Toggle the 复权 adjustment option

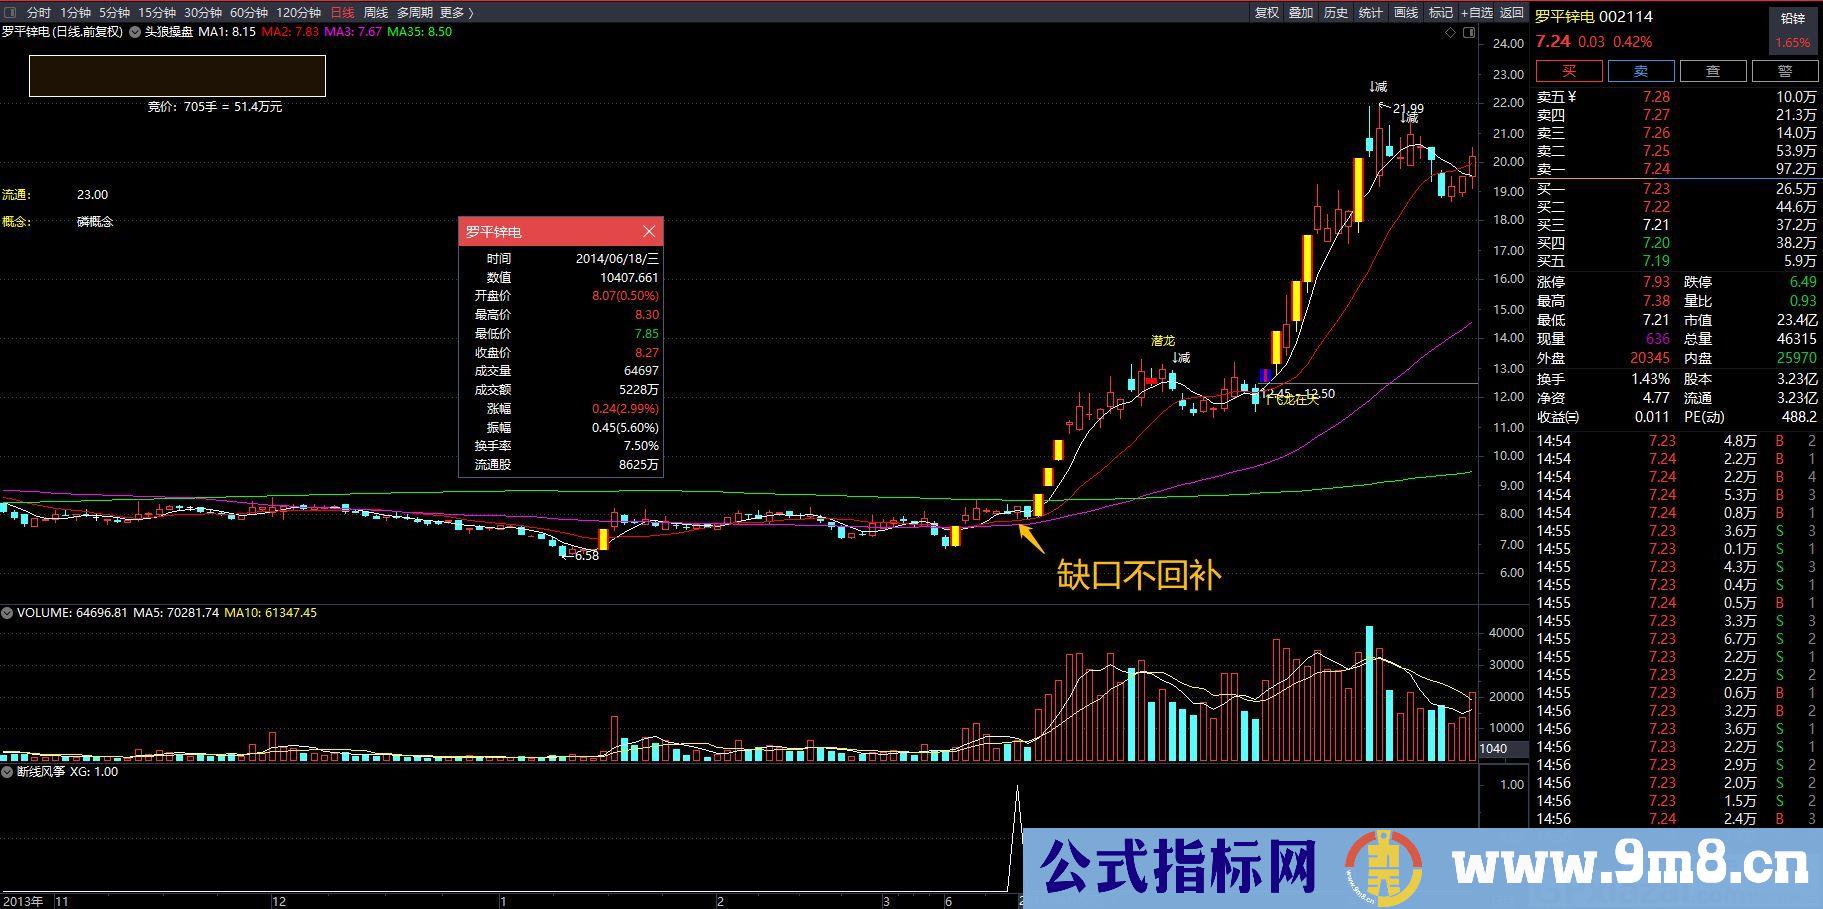pos(1267,12)
